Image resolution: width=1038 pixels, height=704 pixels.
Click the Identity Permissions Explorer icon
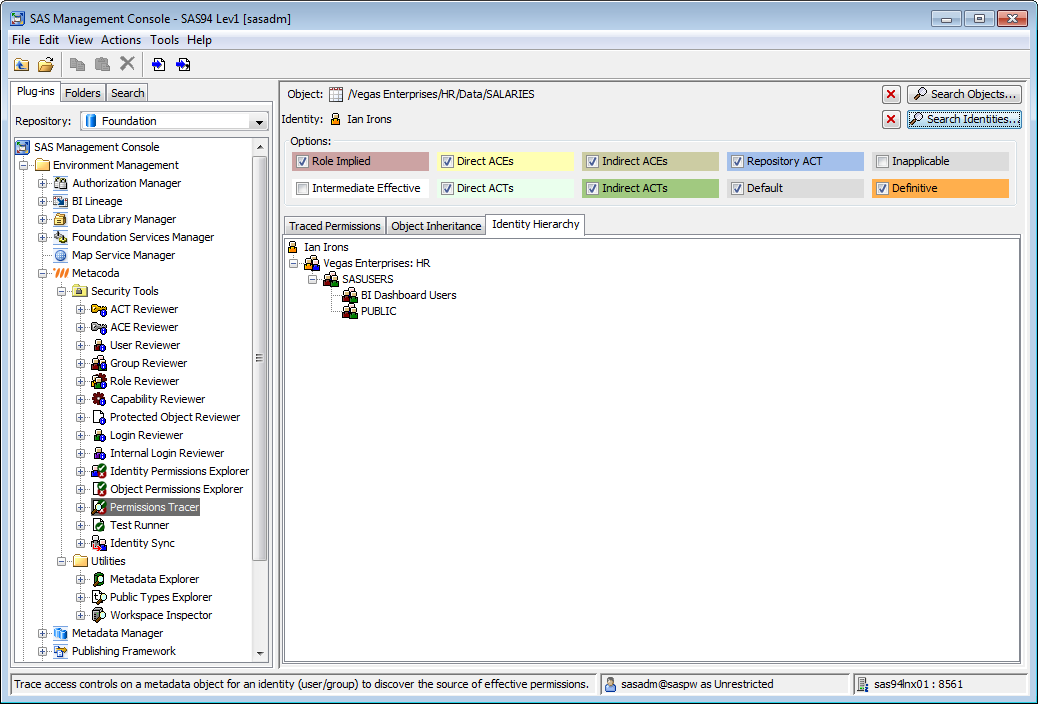coord(99,471)
